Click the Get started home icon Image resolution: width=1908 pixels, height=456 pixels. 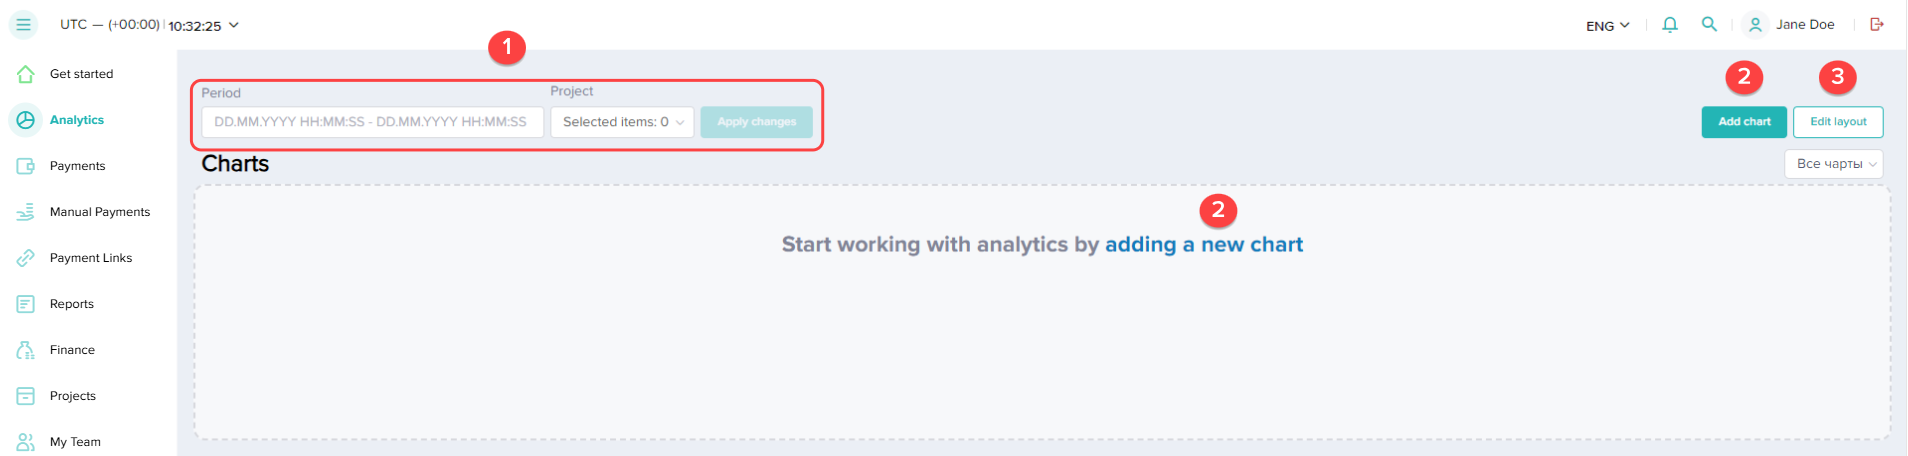click(x=26, y=74)
